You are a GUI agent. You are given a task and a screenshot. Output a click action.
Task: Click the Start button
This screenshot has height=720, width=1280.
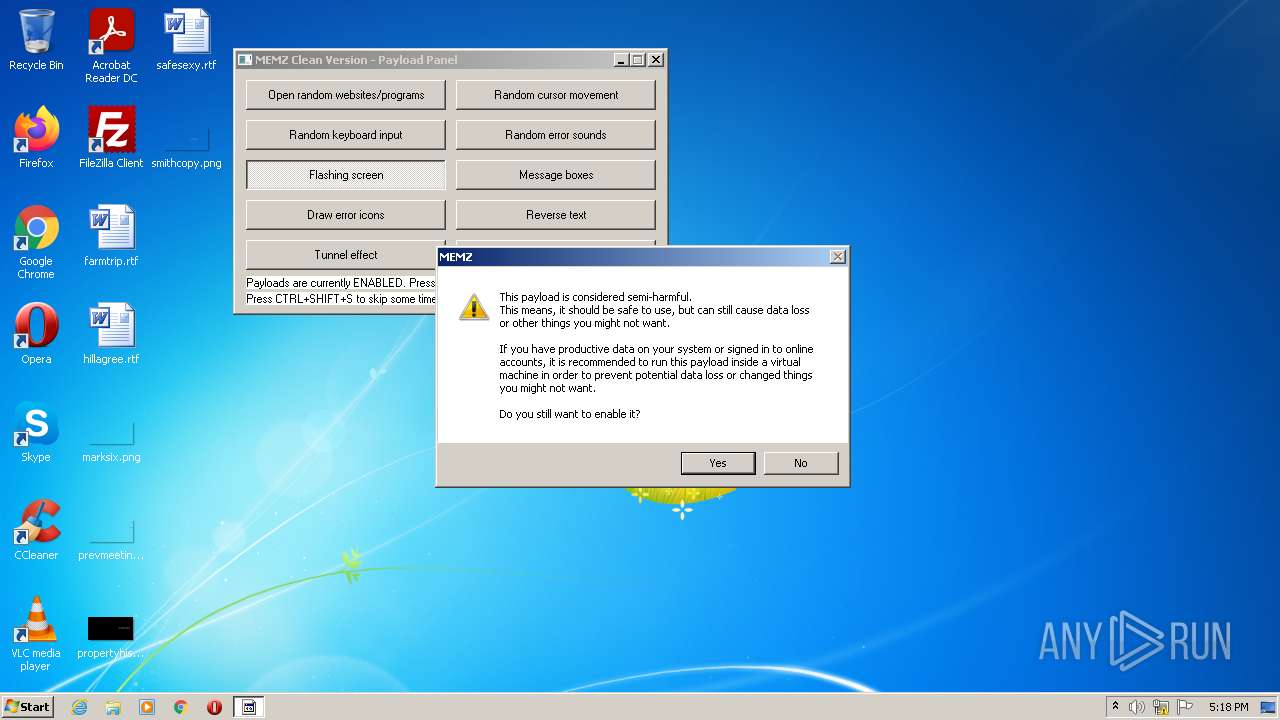tap(28, 707)
